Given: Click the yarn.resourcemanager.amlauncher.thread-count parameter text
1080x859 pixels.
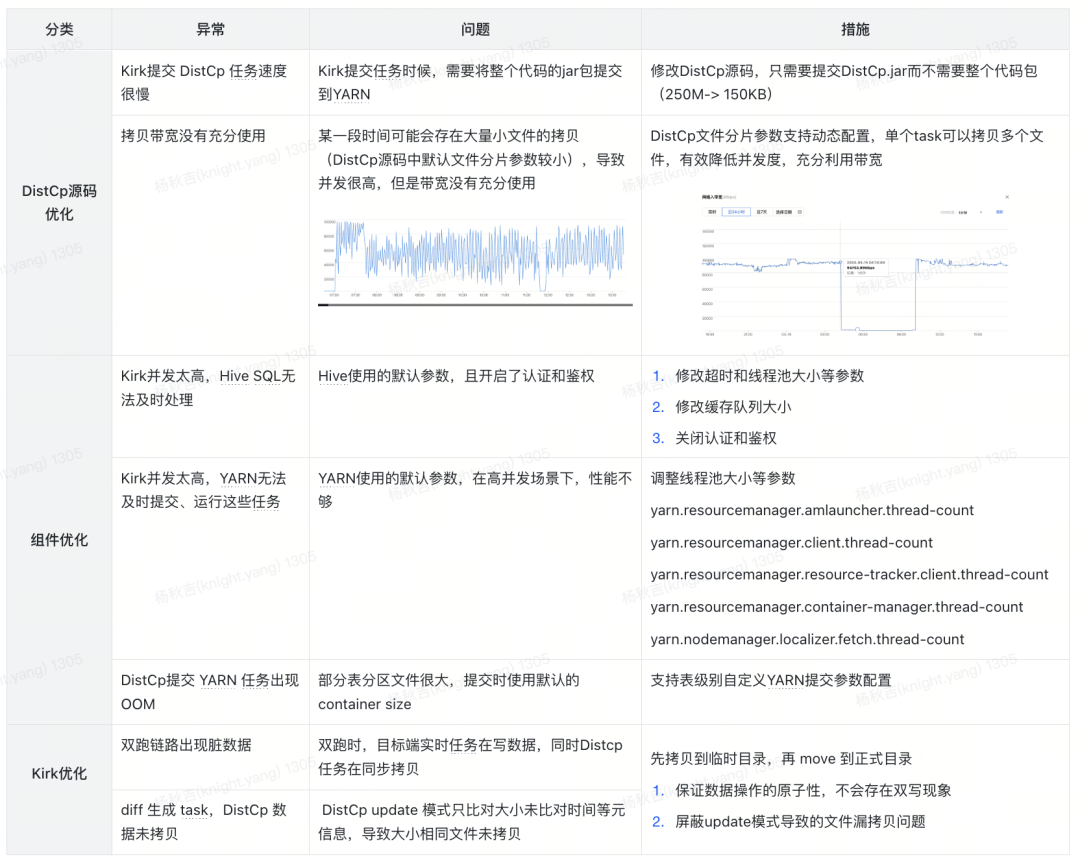Looking at the screenshot, I should click(812, 510).
